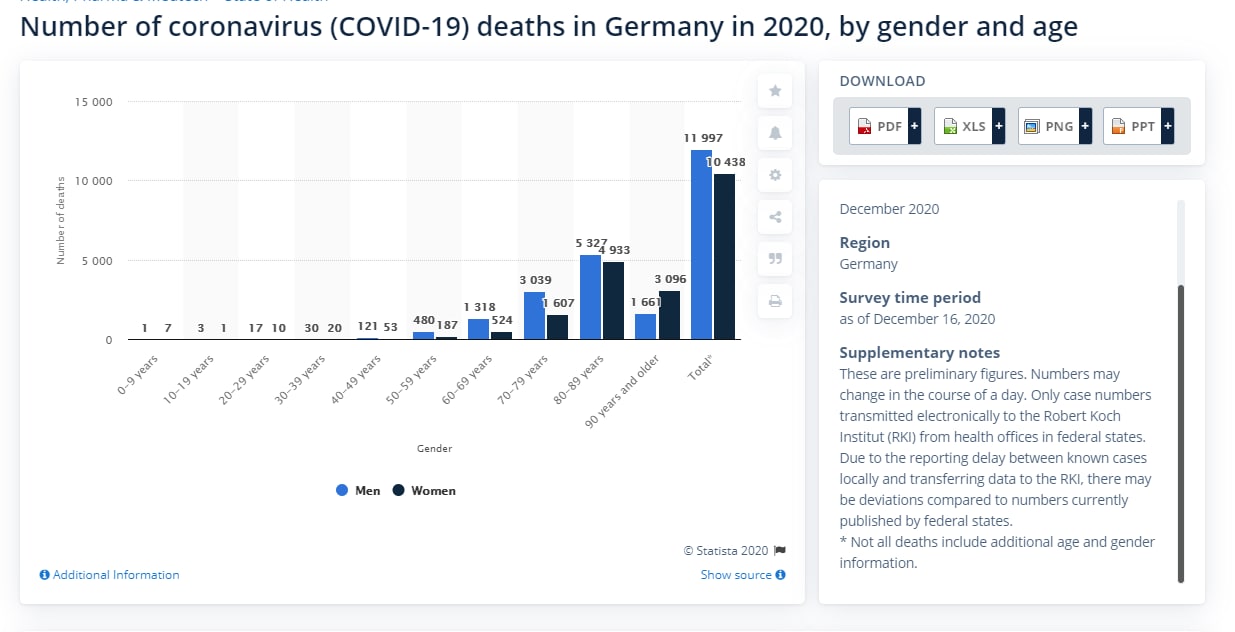Download the chart as PNG
The width and height of the screenshot is (1235, 632).
point(1048,126)
